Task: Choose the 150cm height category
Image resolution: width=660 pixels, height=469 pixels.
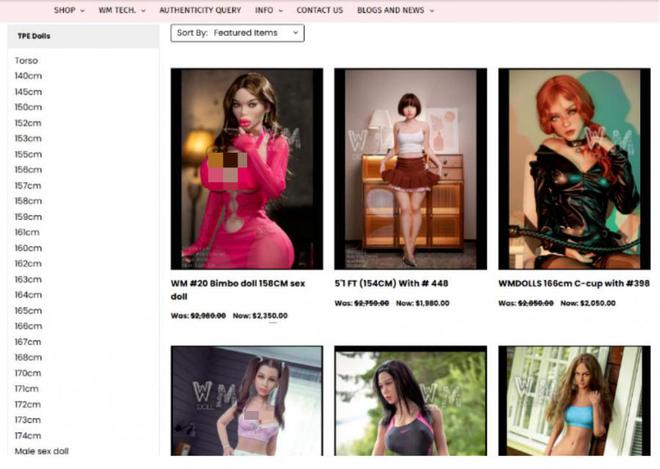Action: coord(28,107)
